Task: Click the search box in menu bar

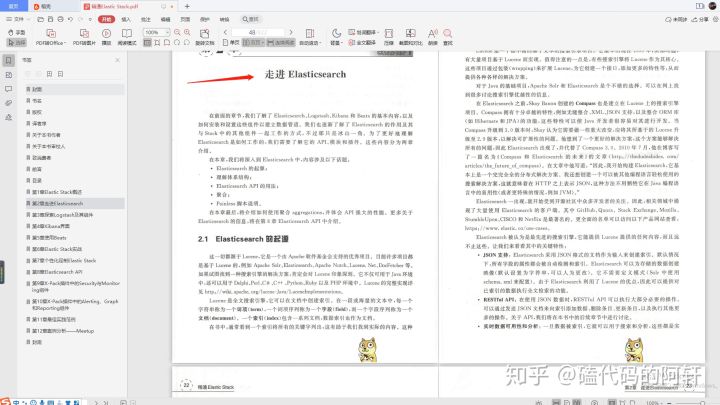Action: [x=251, y=19]
